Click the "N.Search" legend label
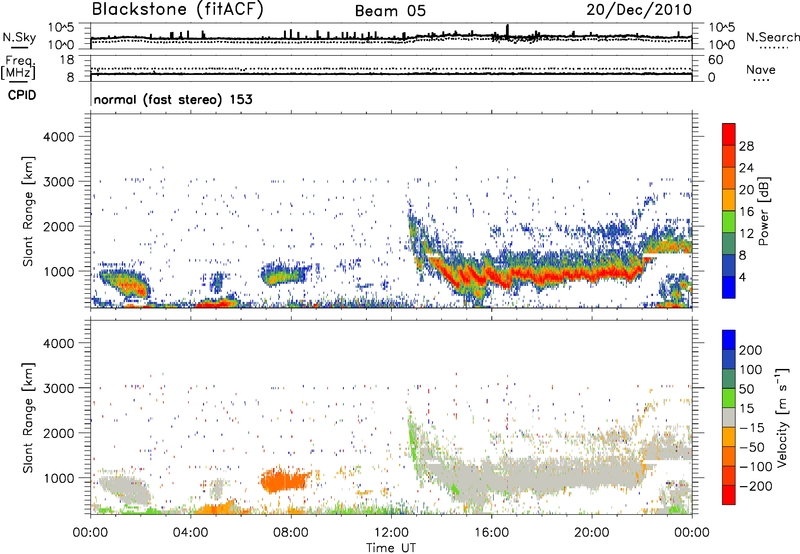 coord(772,37)
